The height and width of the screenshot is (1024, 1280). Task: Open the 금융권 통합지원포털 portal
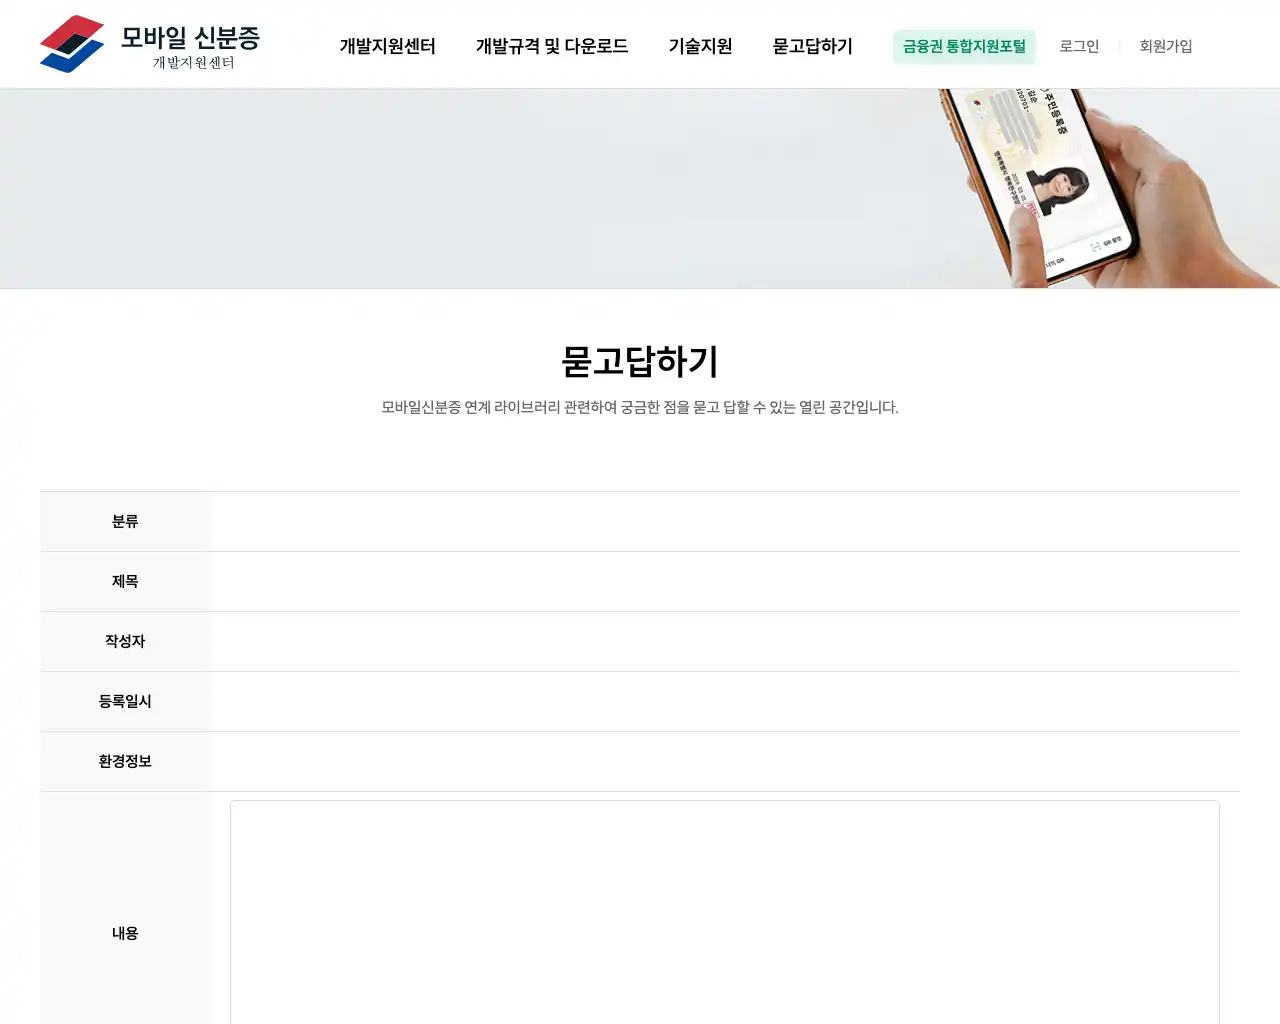click(964, 46)
